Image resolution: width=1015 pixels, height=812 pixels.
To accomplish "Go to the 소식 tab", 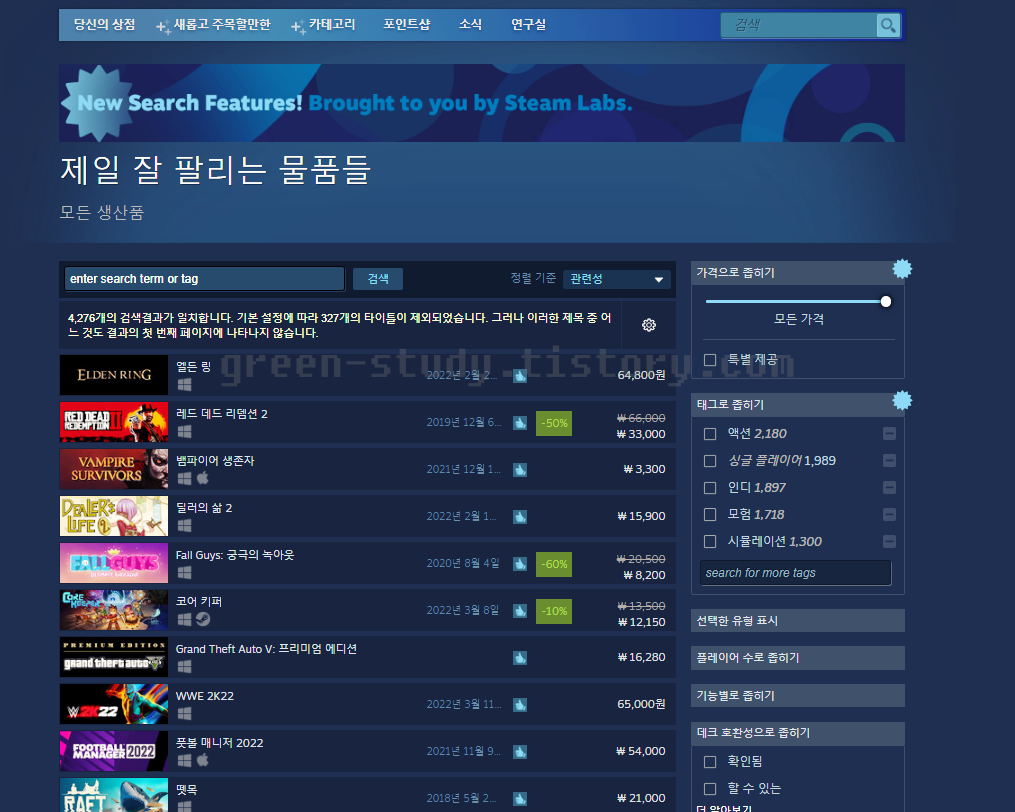I will click(470, 25).
